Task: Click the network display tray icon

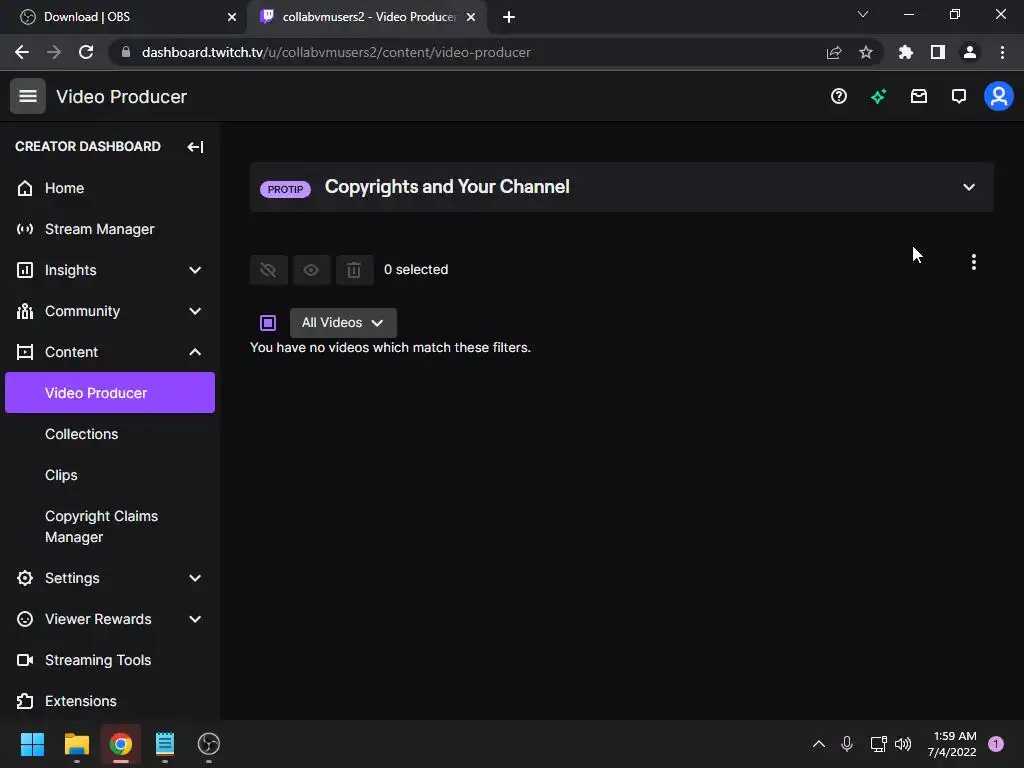Action: [x=878, y=744]
